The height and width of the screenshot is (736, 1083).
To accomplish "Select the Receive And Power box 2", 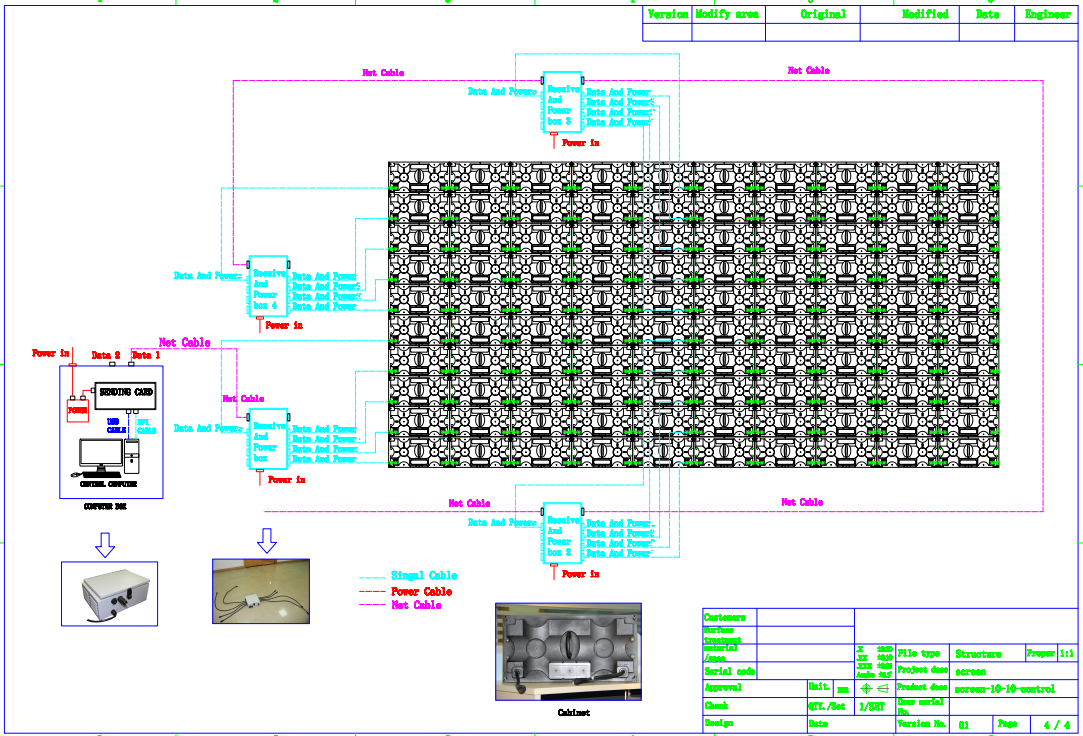I will click(x=562, y=533).
